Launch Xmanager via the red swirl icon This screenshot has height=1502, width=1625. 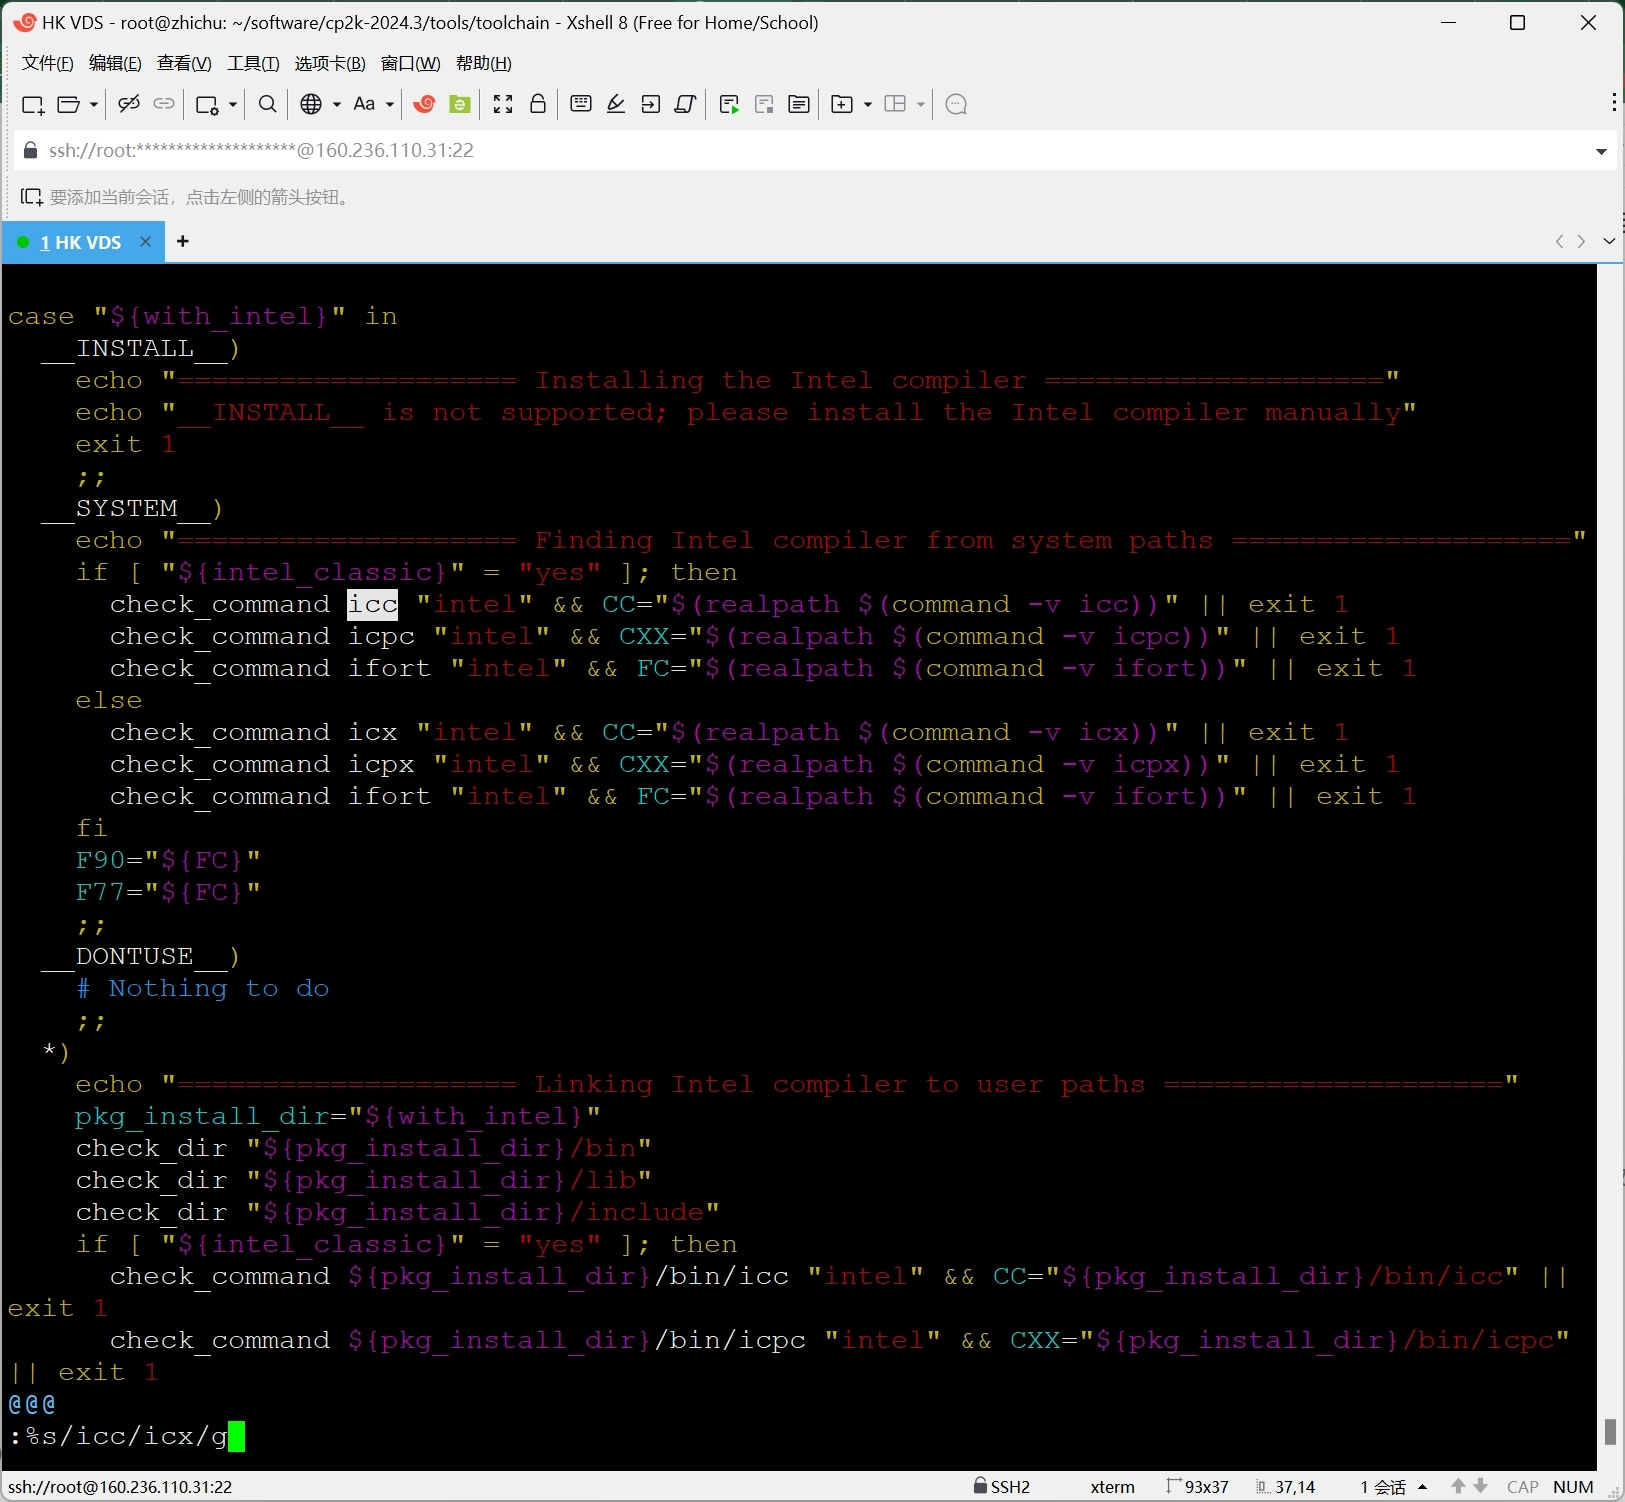tap(424, 104)
